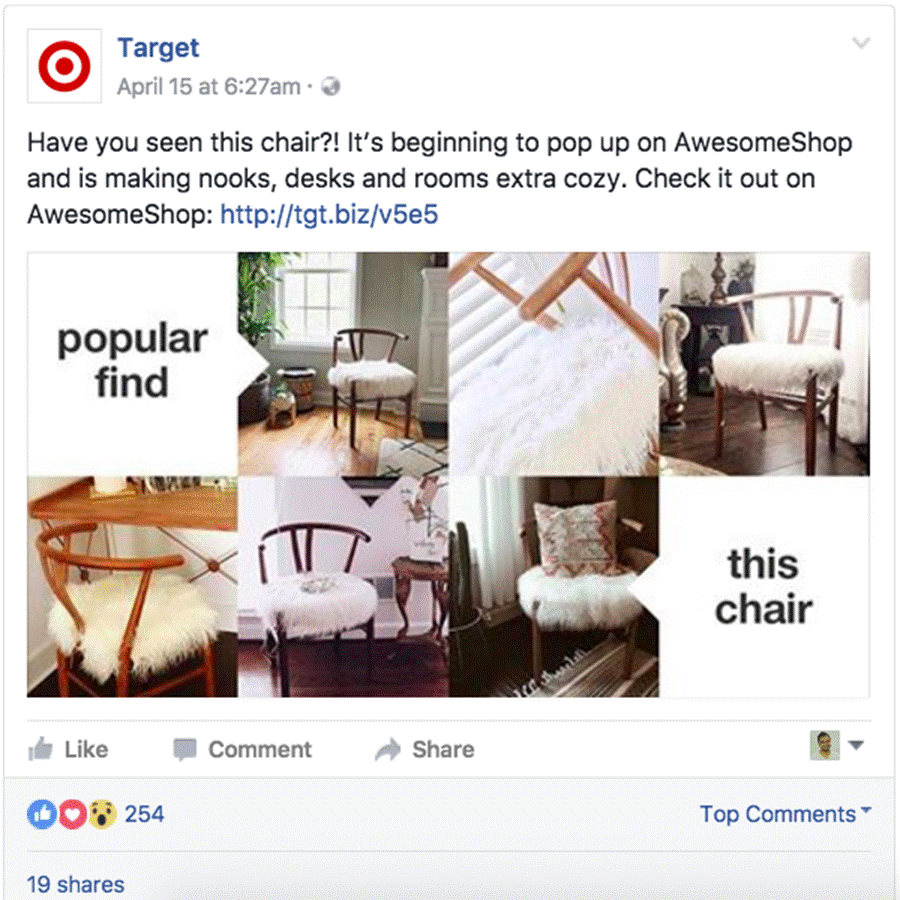This screenshot has height=900, width=900.
Task: Click the public globe privacy icon
Action: [331, 87]
